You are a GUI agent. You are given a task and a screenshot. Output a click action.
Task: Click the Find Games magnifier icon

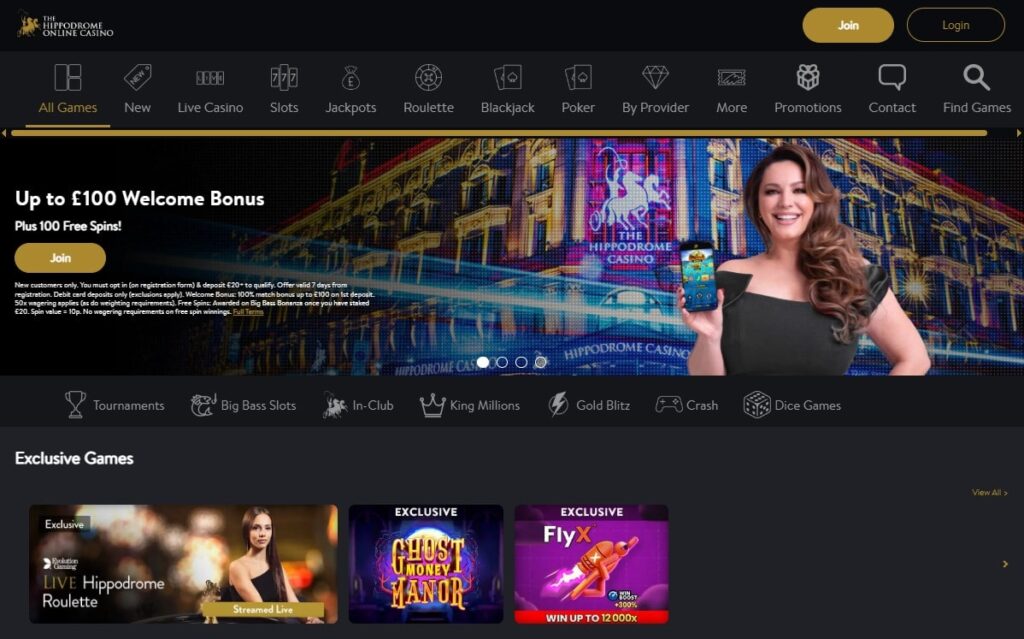(976, 77)
